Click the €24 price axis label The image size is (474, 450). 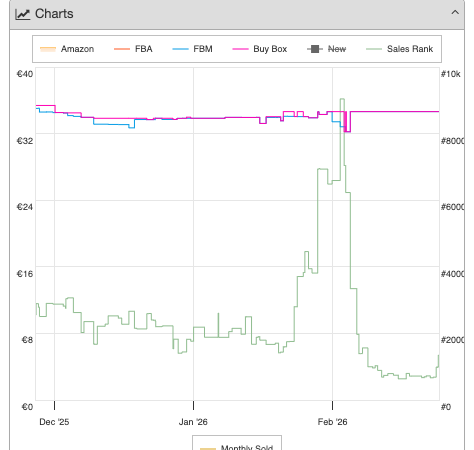25,207
